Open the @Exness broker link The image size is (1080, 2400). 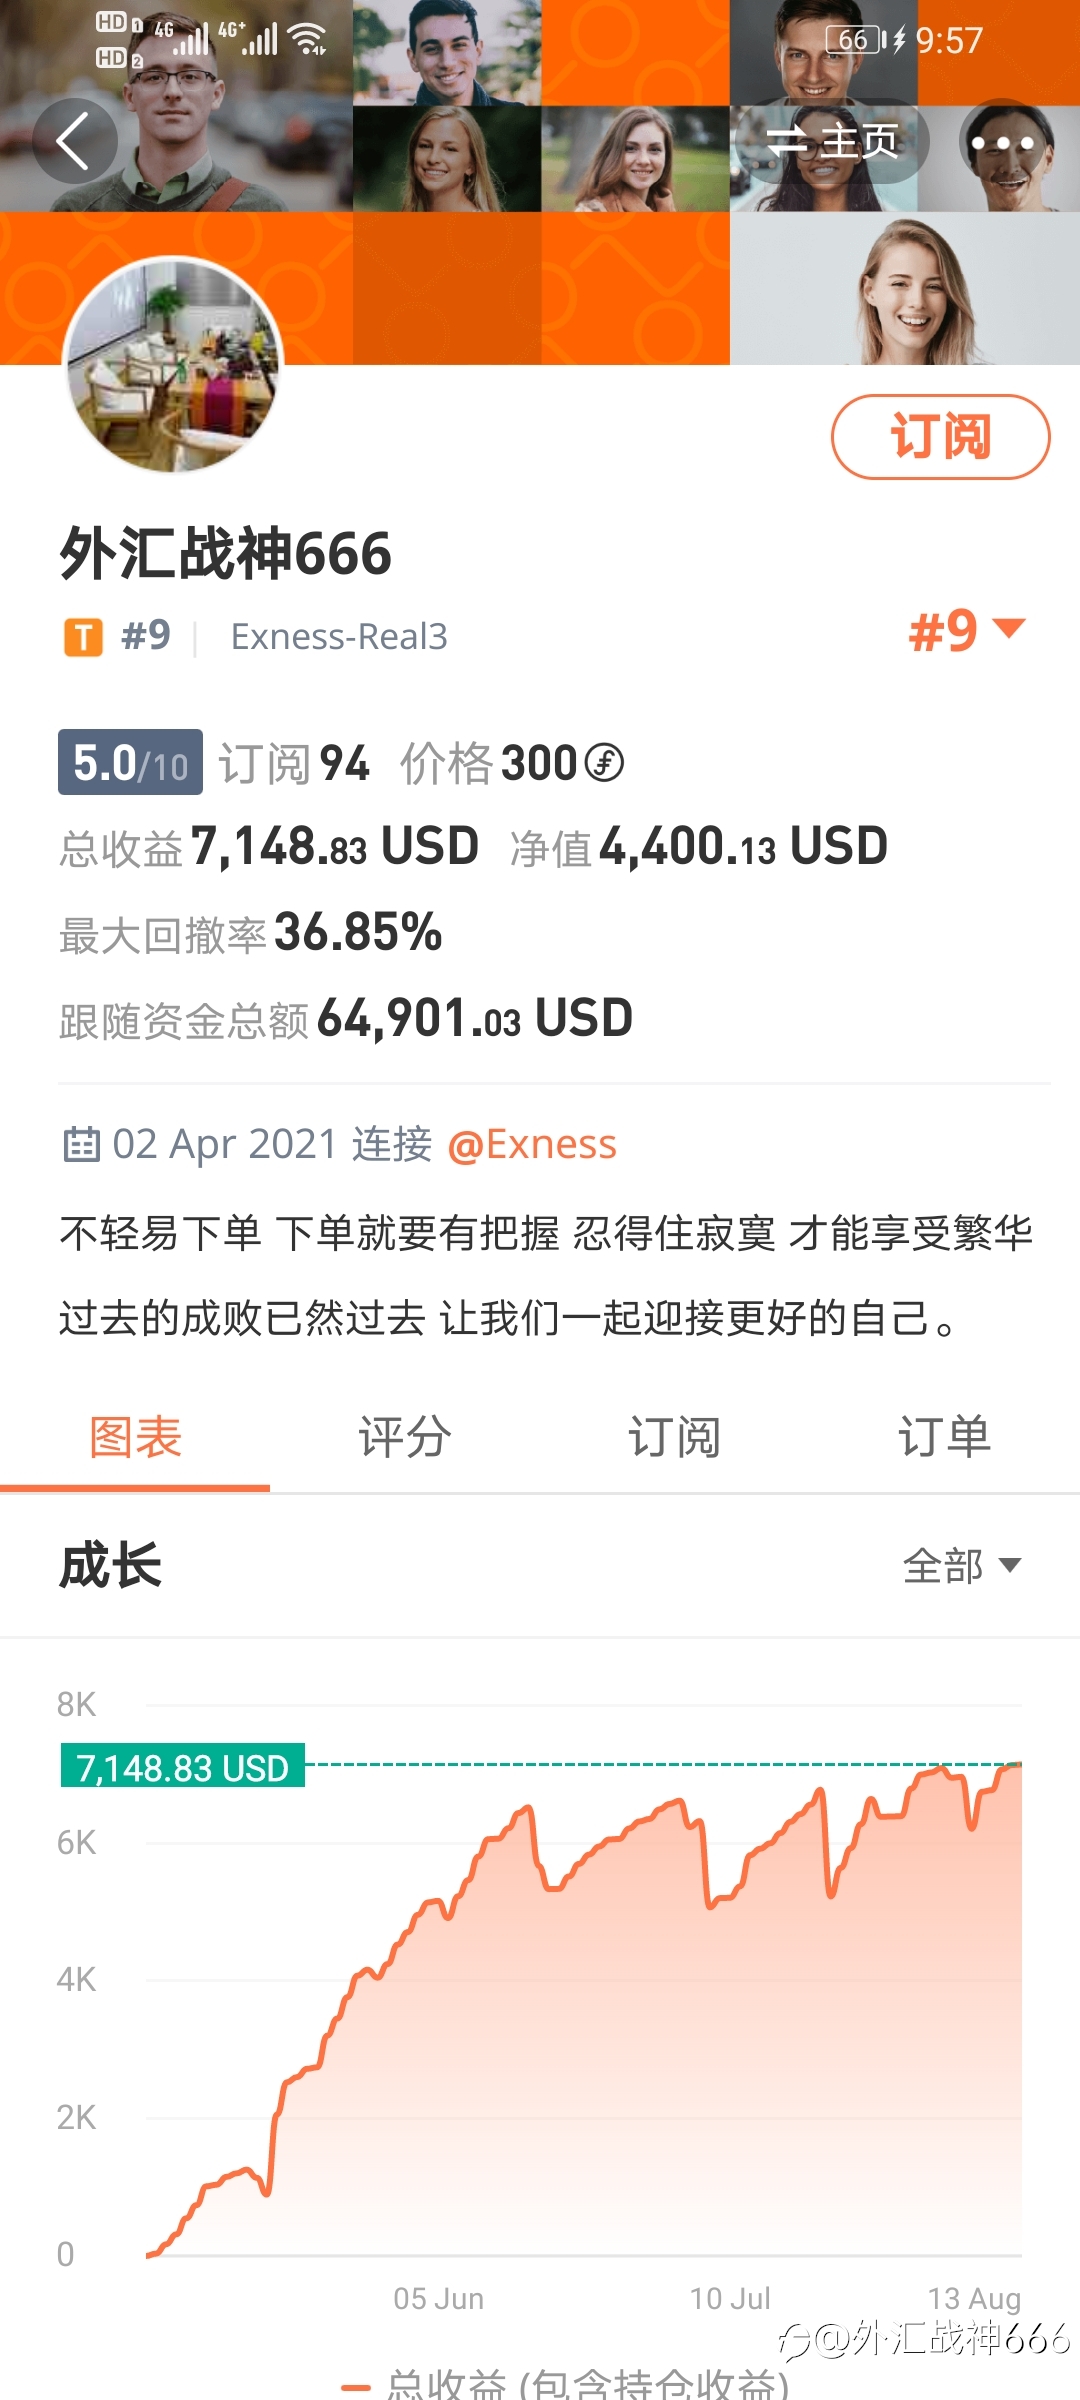[532, 1144]
